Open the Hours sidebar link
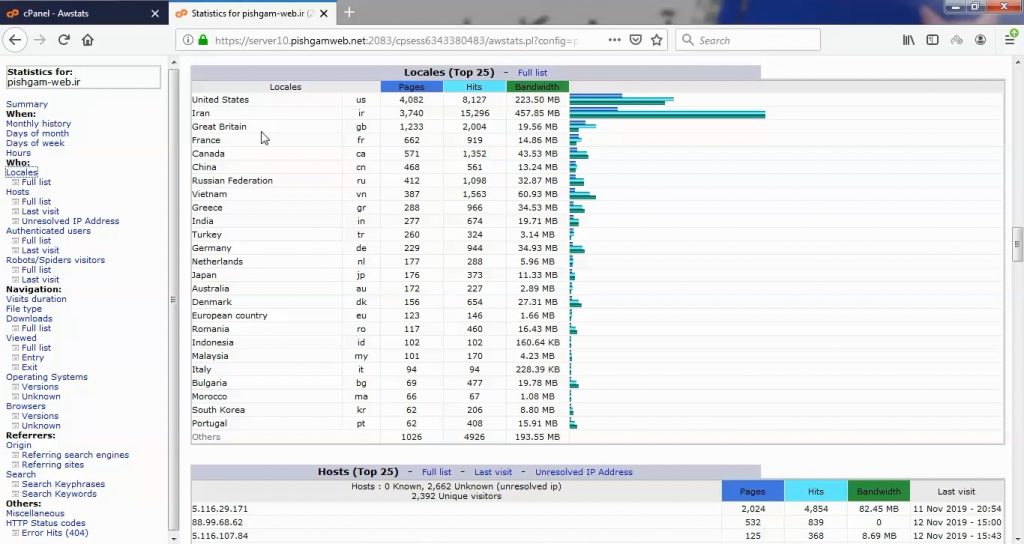 click(18, 153)
